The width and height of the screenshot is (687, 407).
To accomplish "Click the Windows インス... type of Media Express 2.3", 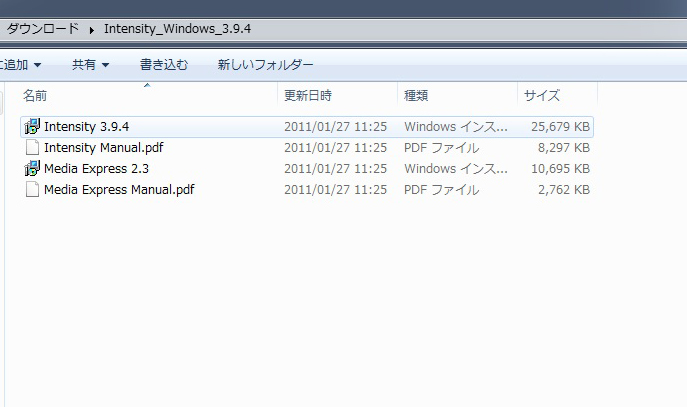I will 456,169.
